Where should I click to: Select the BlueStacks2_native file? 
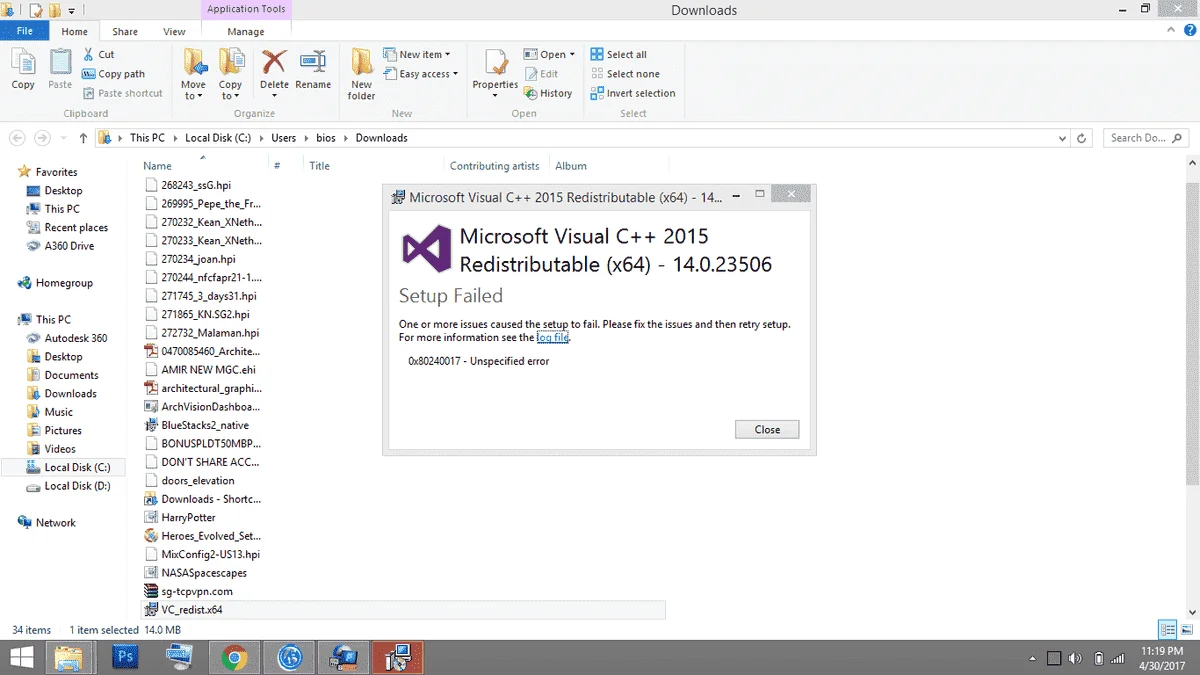coord(205,425)
